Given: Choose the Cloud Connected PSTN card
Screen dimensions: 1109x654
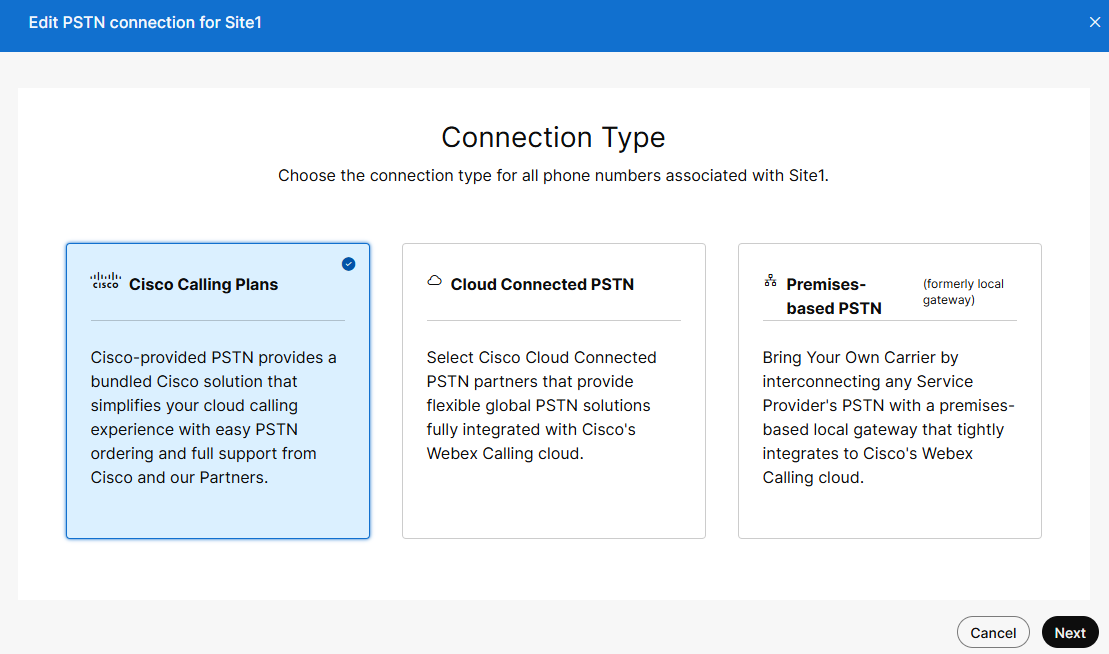Looking at the screenshot, I should point(554,391).
